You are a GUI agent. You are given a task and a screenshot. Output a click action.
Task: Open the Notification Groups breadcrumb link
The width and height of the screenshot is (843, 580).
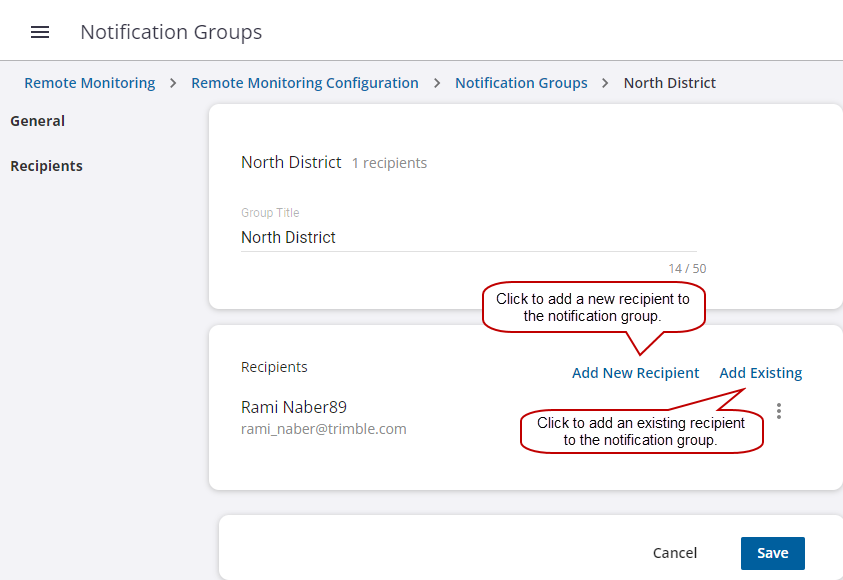click(x=521, y=83)
